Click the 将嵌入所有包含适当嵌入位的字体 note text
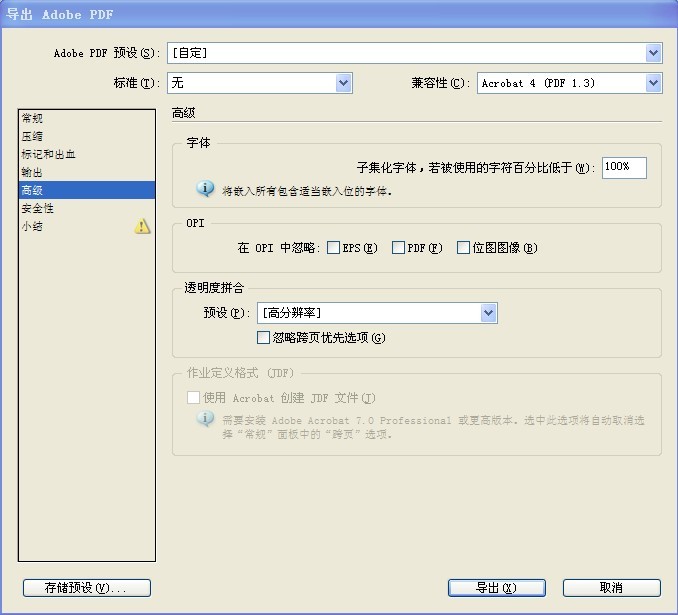This screenshot has height=615, width=678. 307,191
